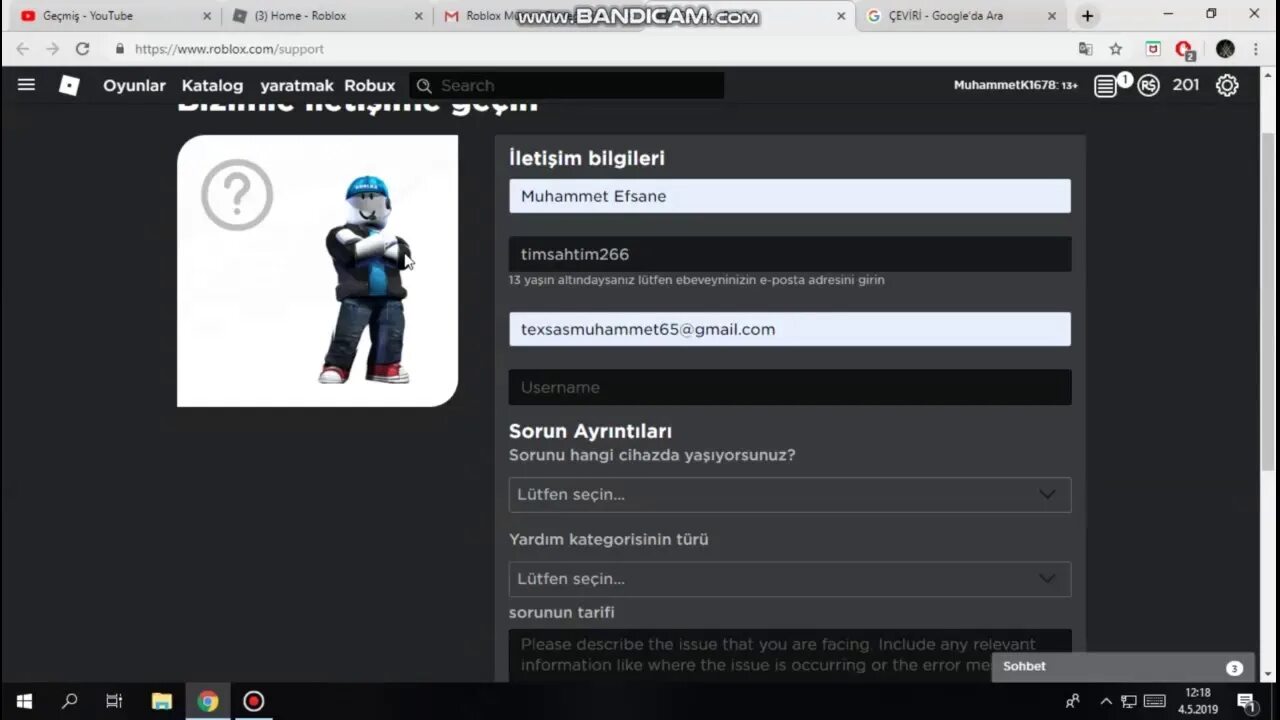Click the Roblox avatar image

point(367,280)
